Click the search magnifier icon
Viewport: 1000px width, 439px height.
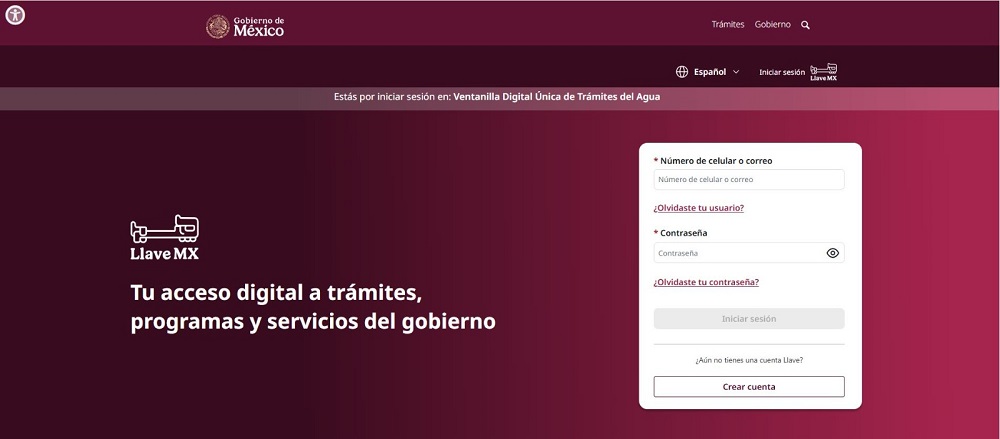coord(805,25)
